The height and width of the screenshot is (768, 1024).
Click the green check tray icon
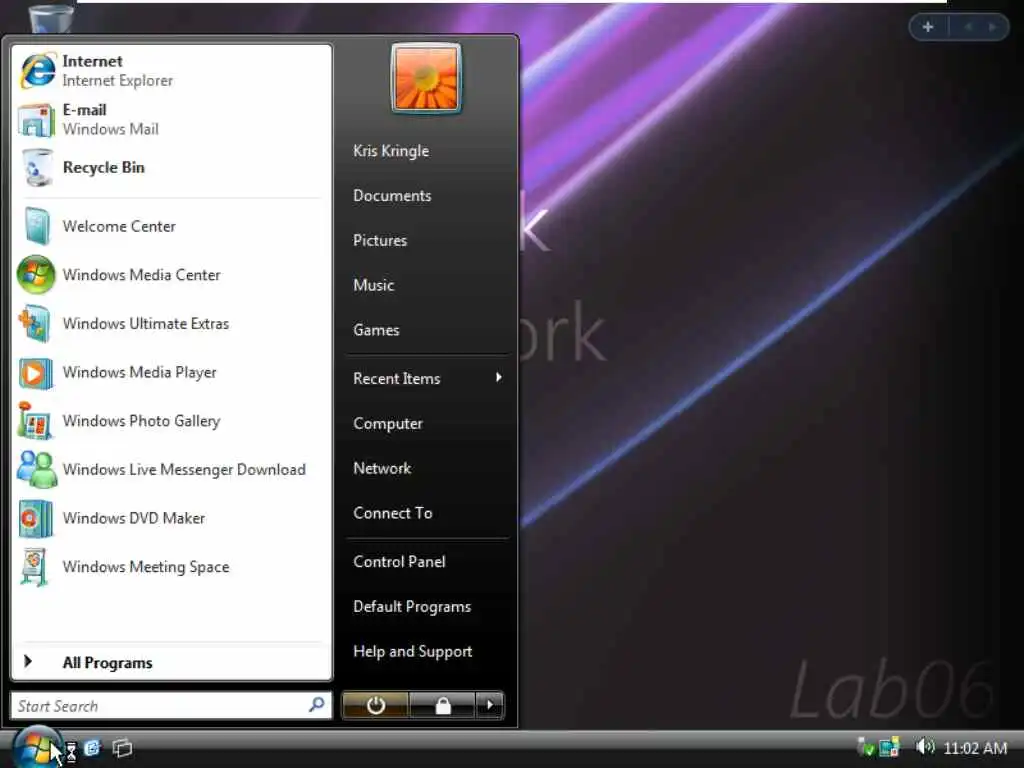click(867, 746)
